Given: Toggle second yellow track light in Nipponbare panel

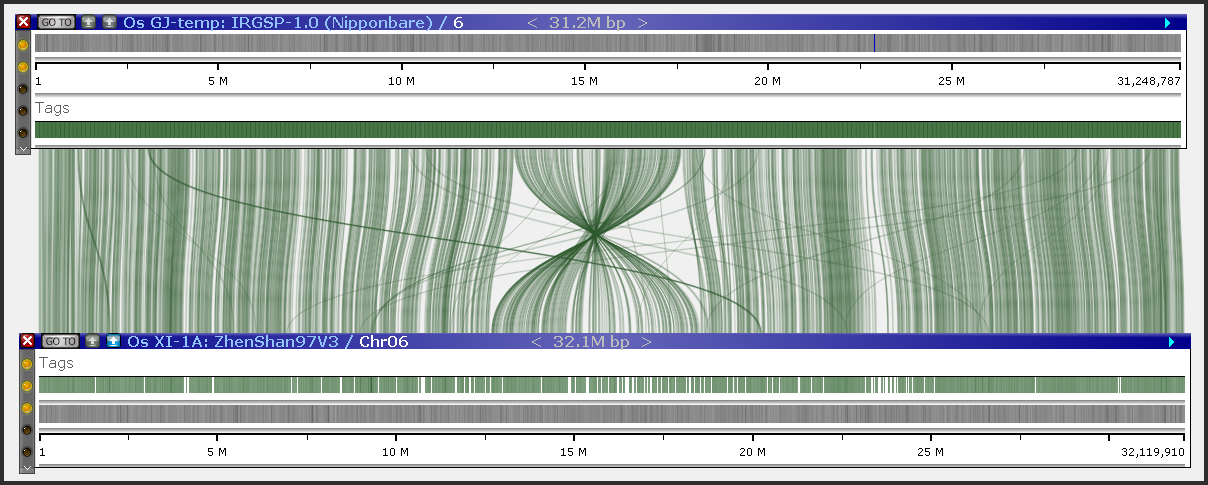Looking at the screenshot, I should click(x=23, y=66).
